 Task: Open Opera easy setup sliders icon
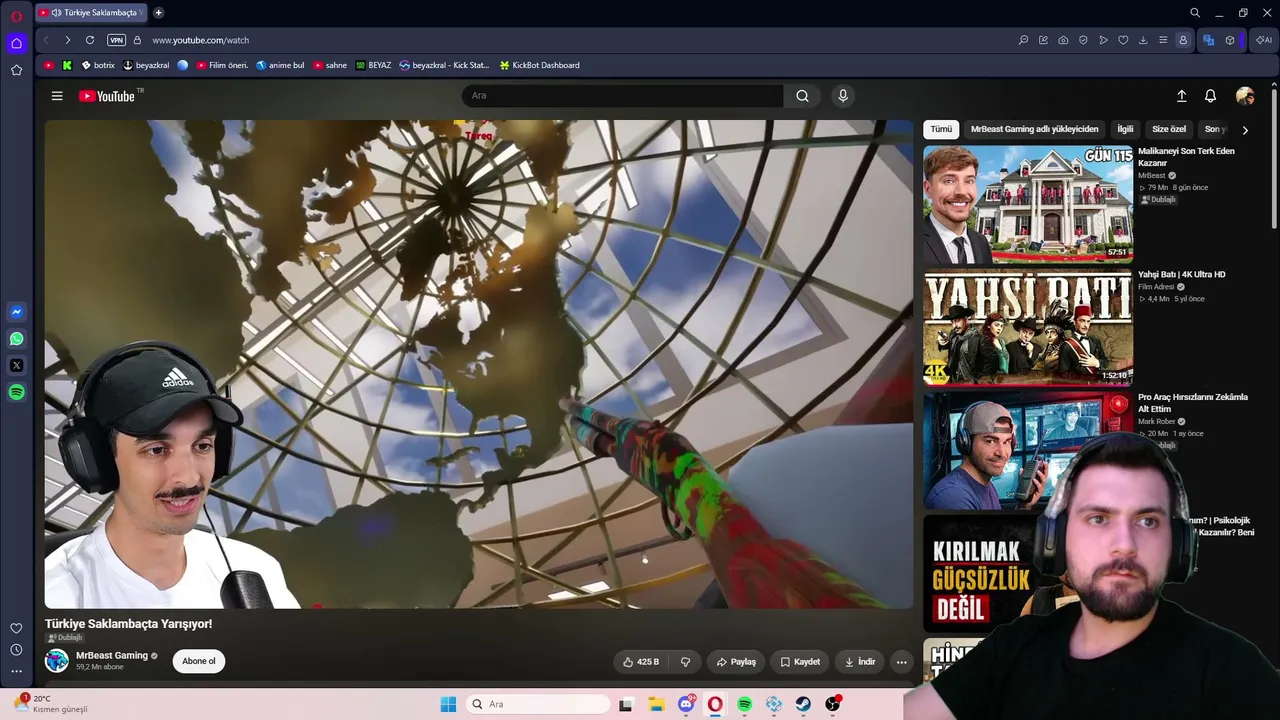pos(1163,40)
